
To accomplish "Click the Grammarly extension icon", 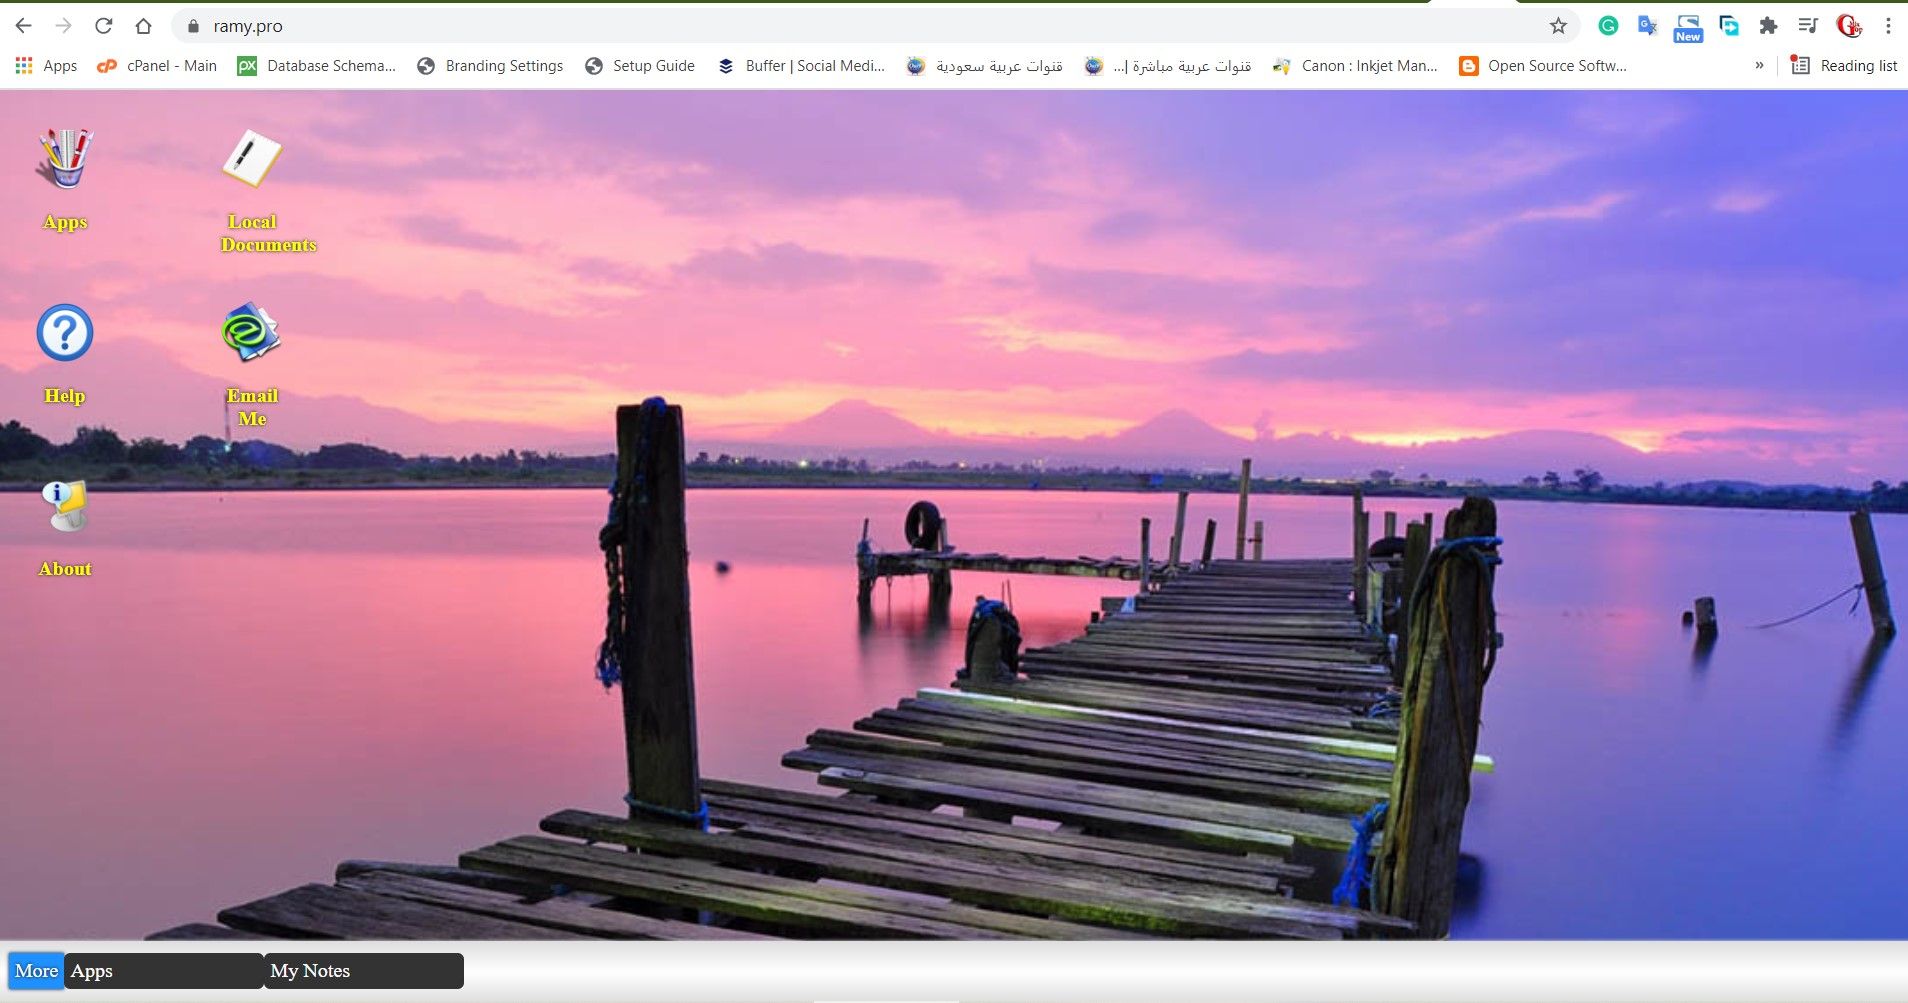I will [1608, 26].
